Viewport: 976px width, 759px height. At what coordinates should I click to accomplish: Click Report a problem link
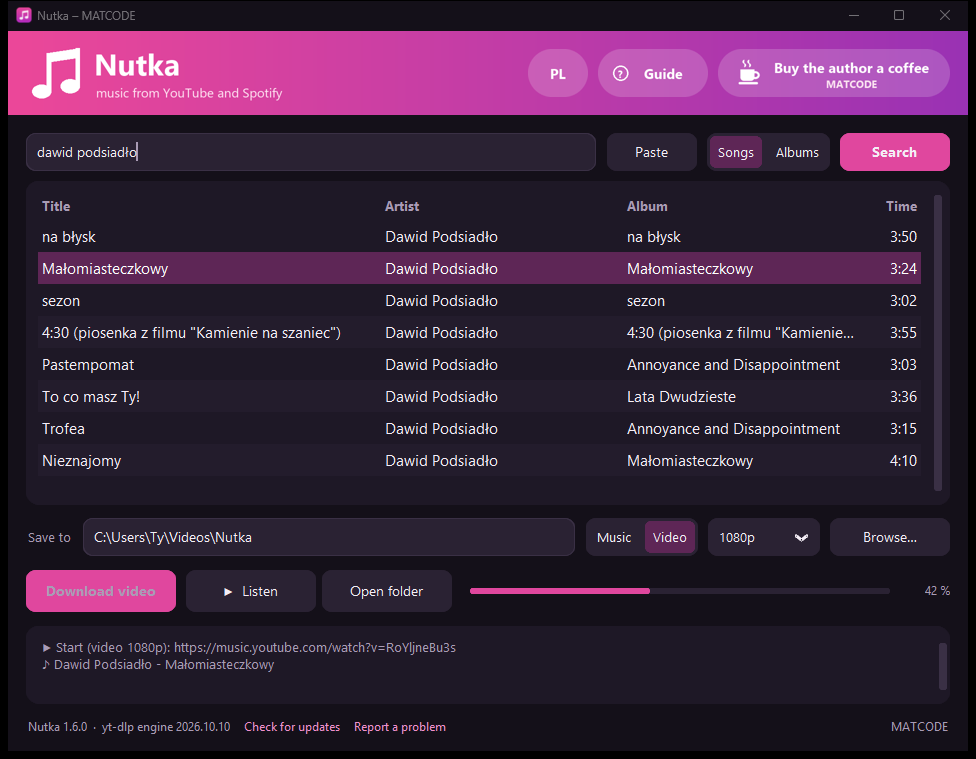click(x=400, y=727)
